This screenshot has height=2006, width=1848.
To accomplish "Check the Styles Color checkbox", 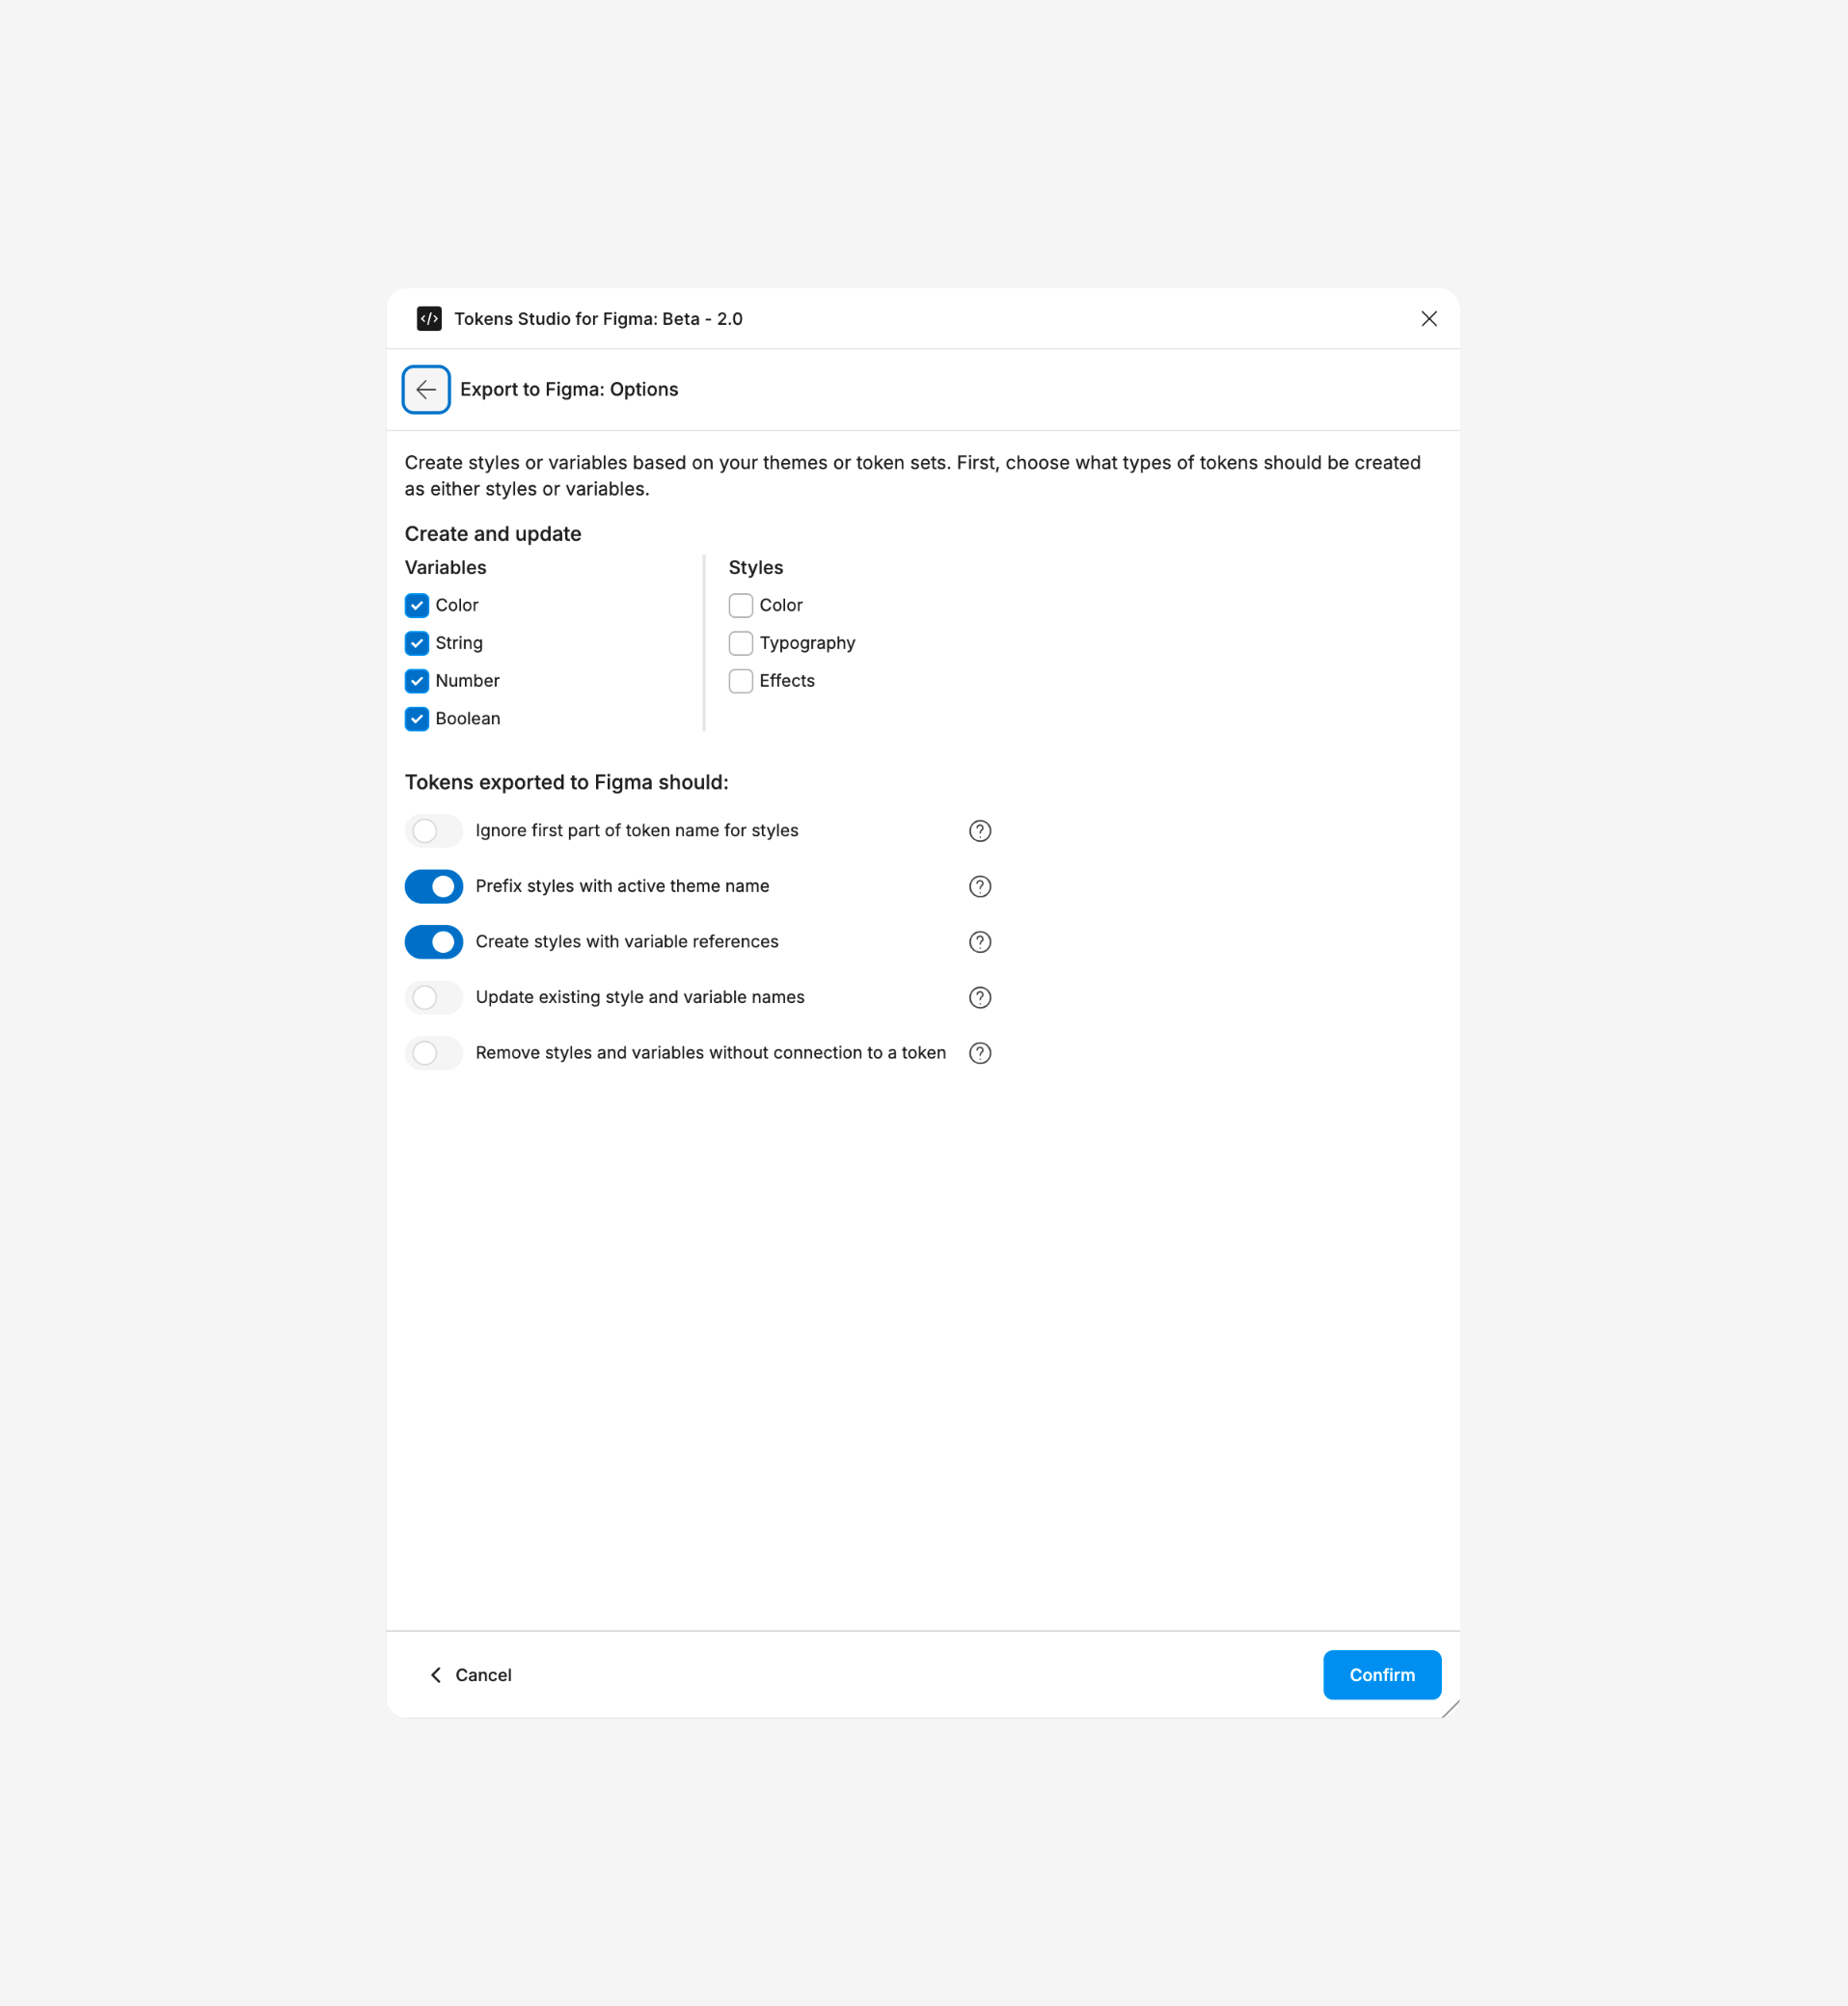I will (741, 606).
